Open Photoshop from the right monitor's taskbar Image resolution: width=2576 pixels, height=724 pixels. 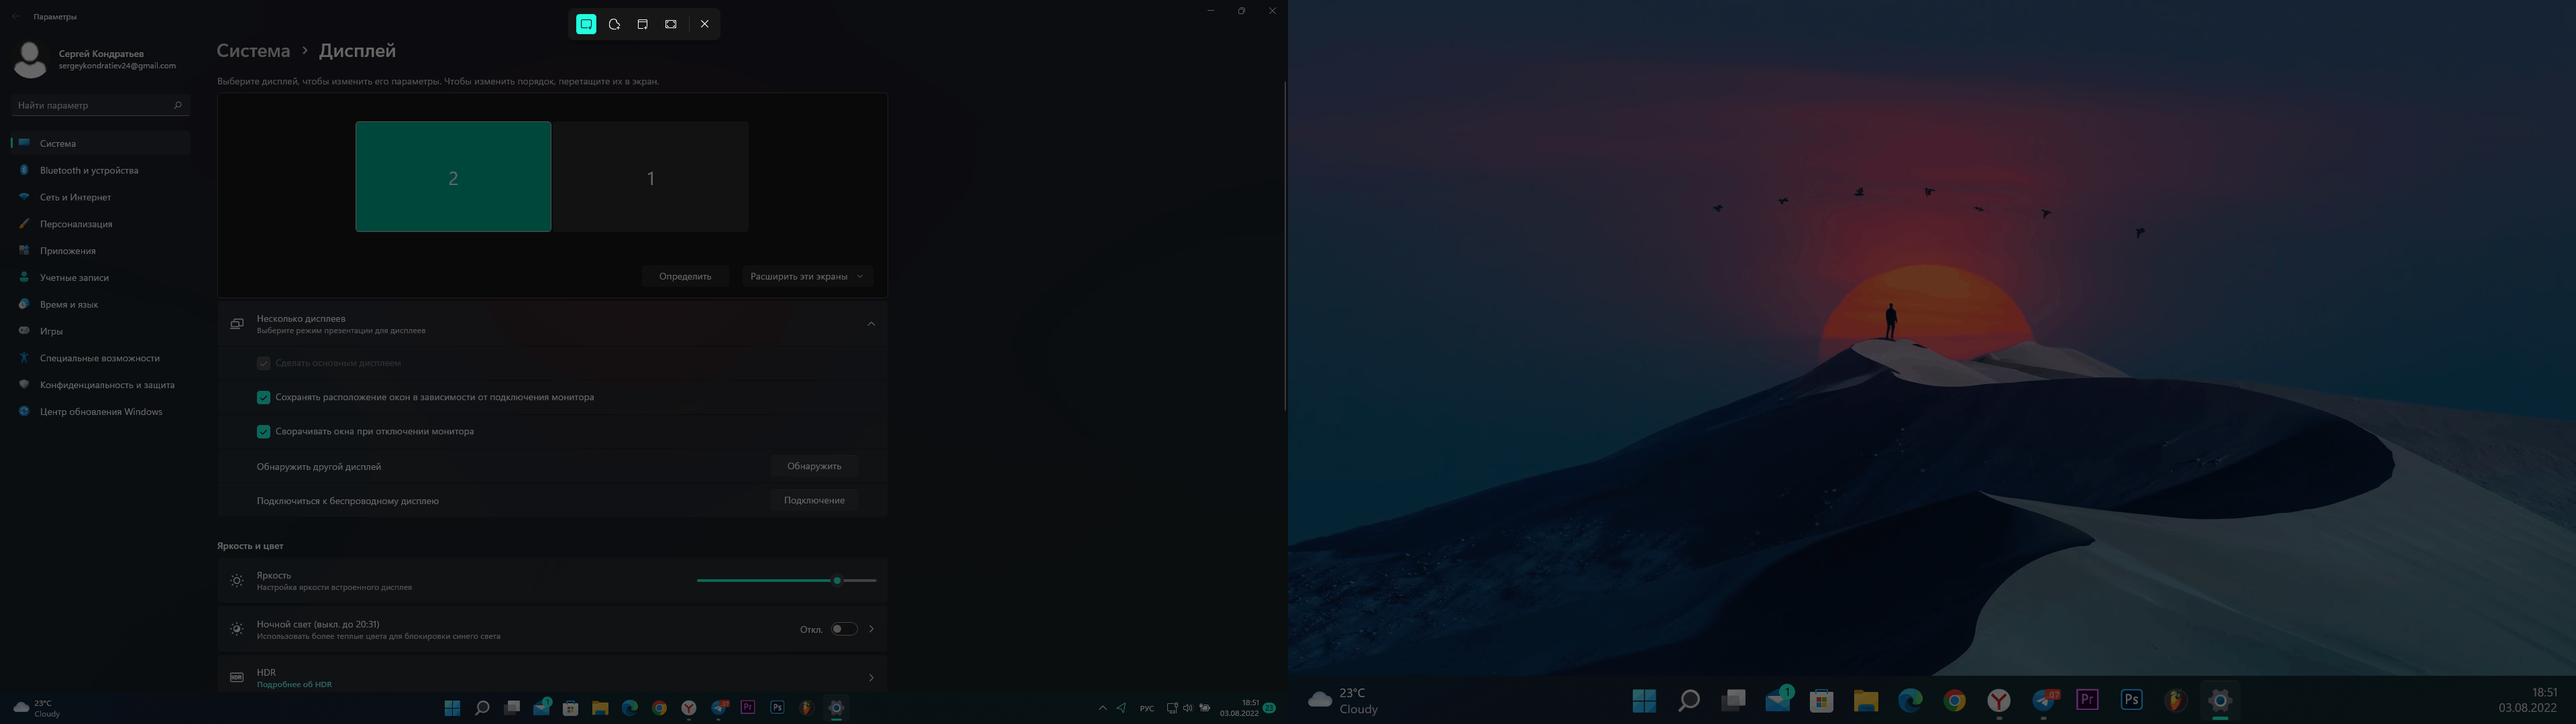(x=2131, y=700)
